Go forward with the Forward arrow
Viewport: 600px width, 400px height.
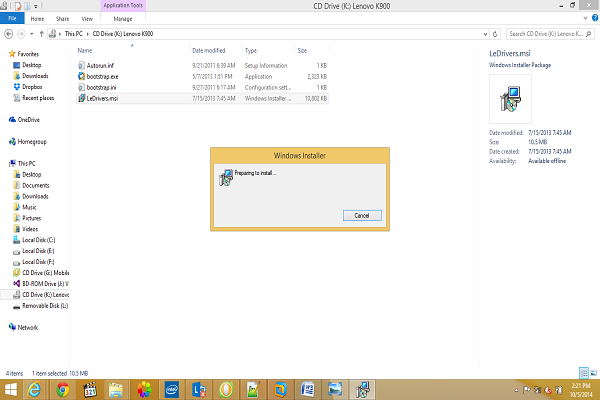tap(21, 34)
